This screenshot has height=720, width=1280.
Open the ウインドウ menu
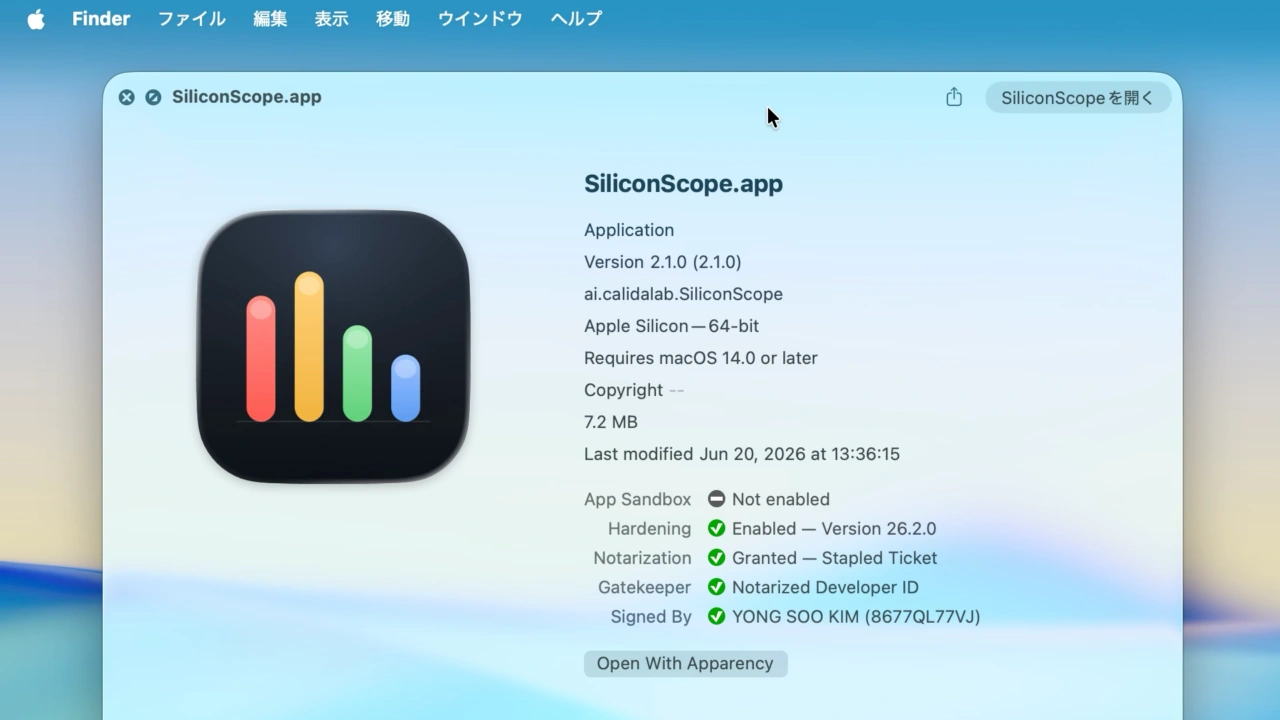(x=480, y=19)
